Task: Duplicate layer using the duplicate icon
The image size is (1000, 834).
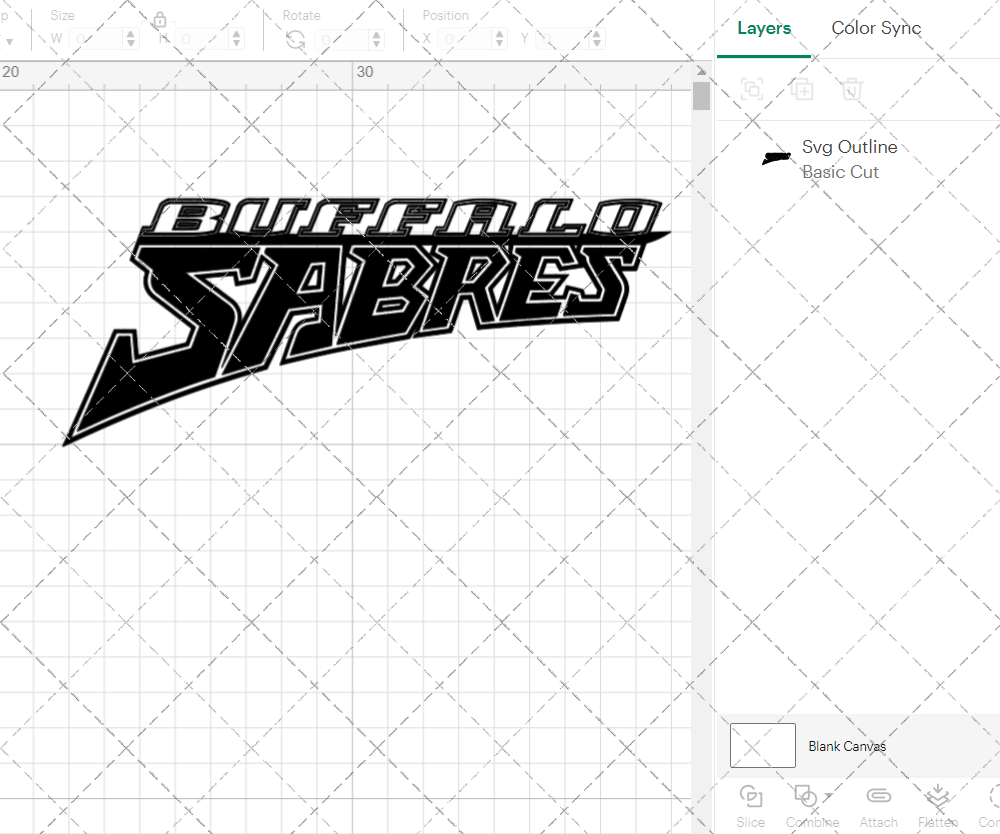Action: [802, 89]
